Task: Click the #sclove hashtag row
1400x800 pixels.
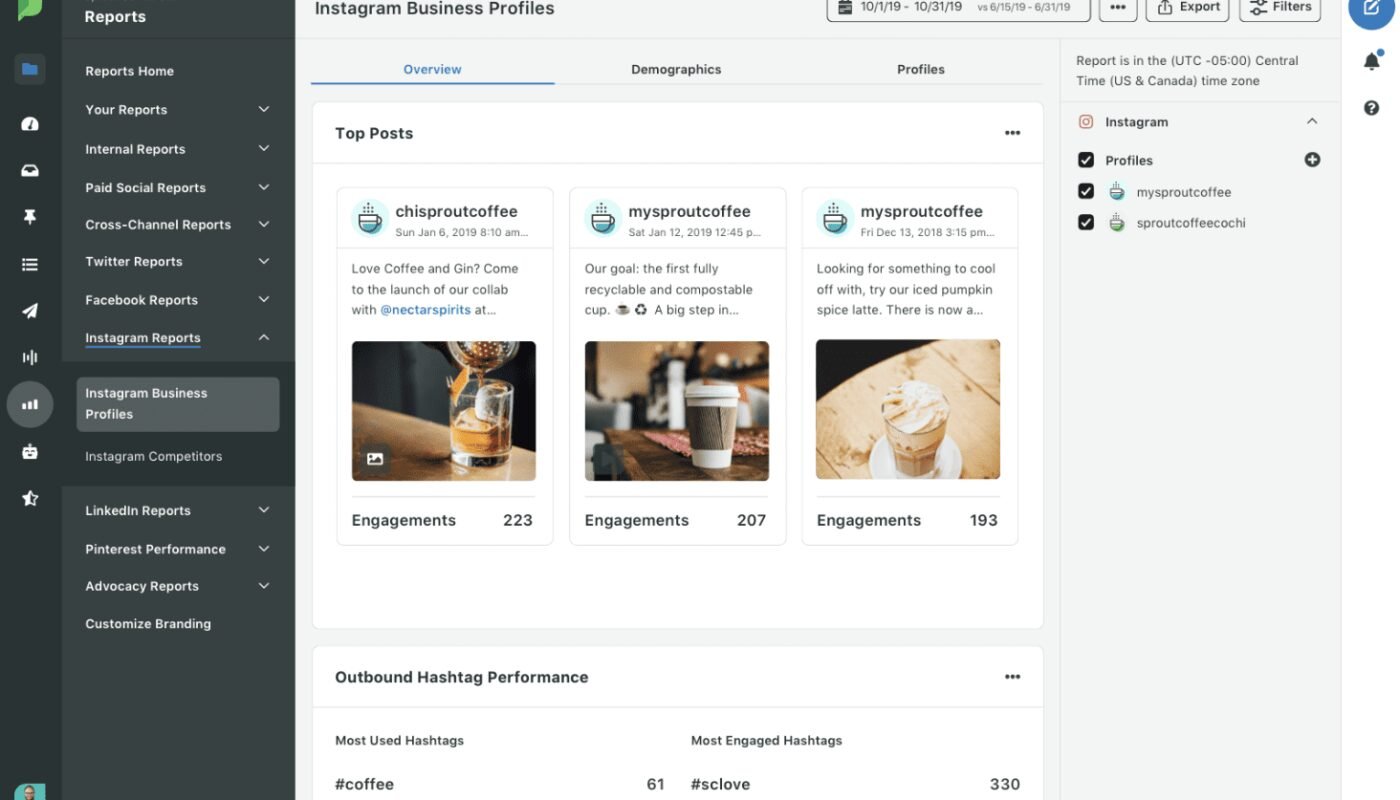Action: click(855, 784)
